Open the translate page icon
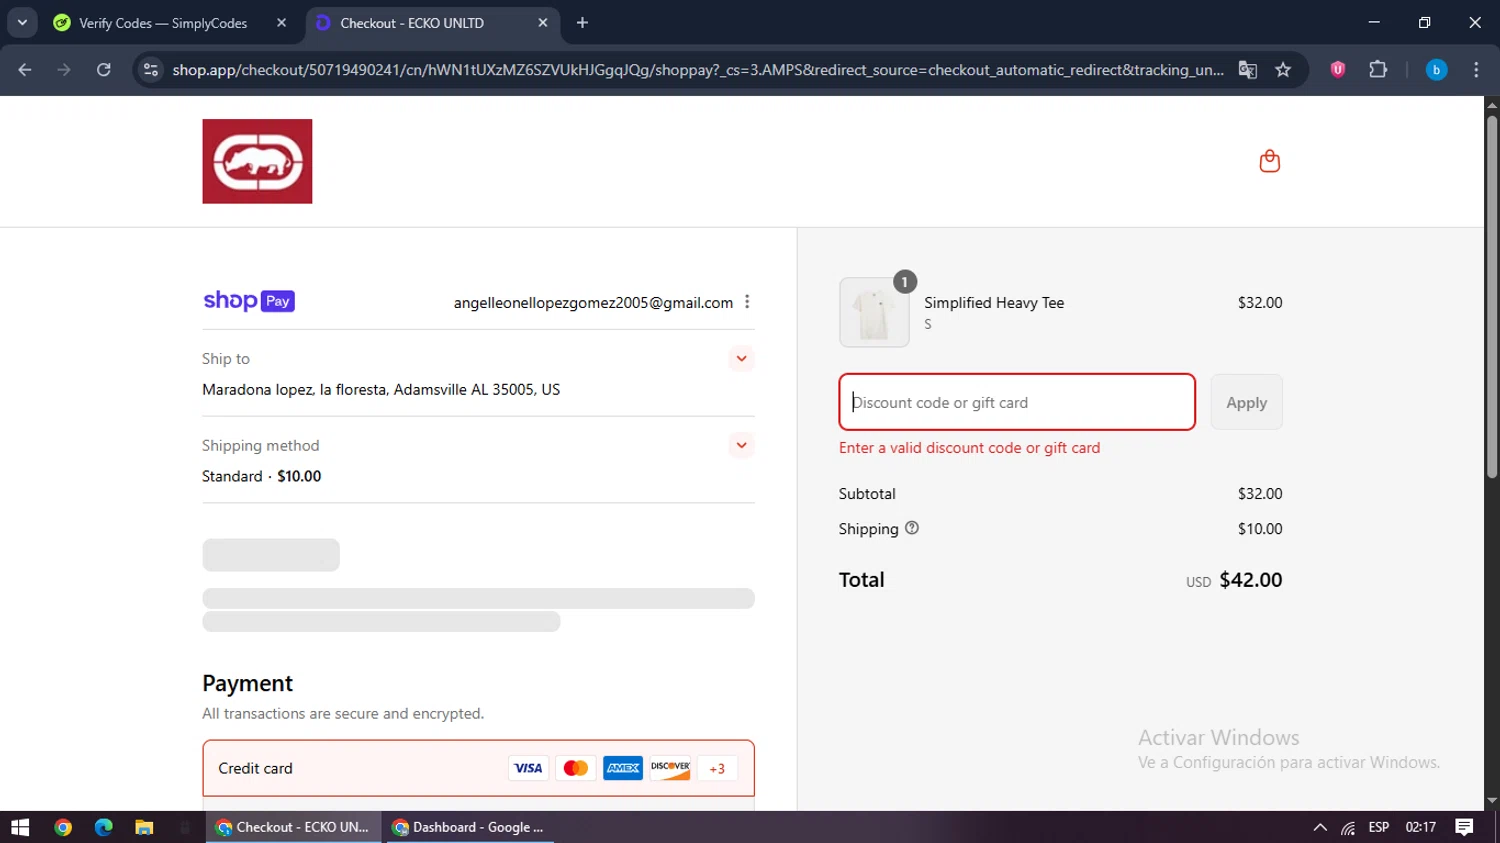Image resolution: width=1500 pixels, height=843 pixels. (1247, 69)
